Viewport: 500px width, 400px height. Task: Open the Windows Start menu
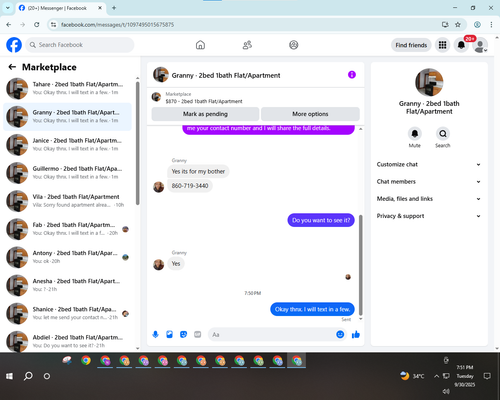pyautogui.click(x=9, y=376)
